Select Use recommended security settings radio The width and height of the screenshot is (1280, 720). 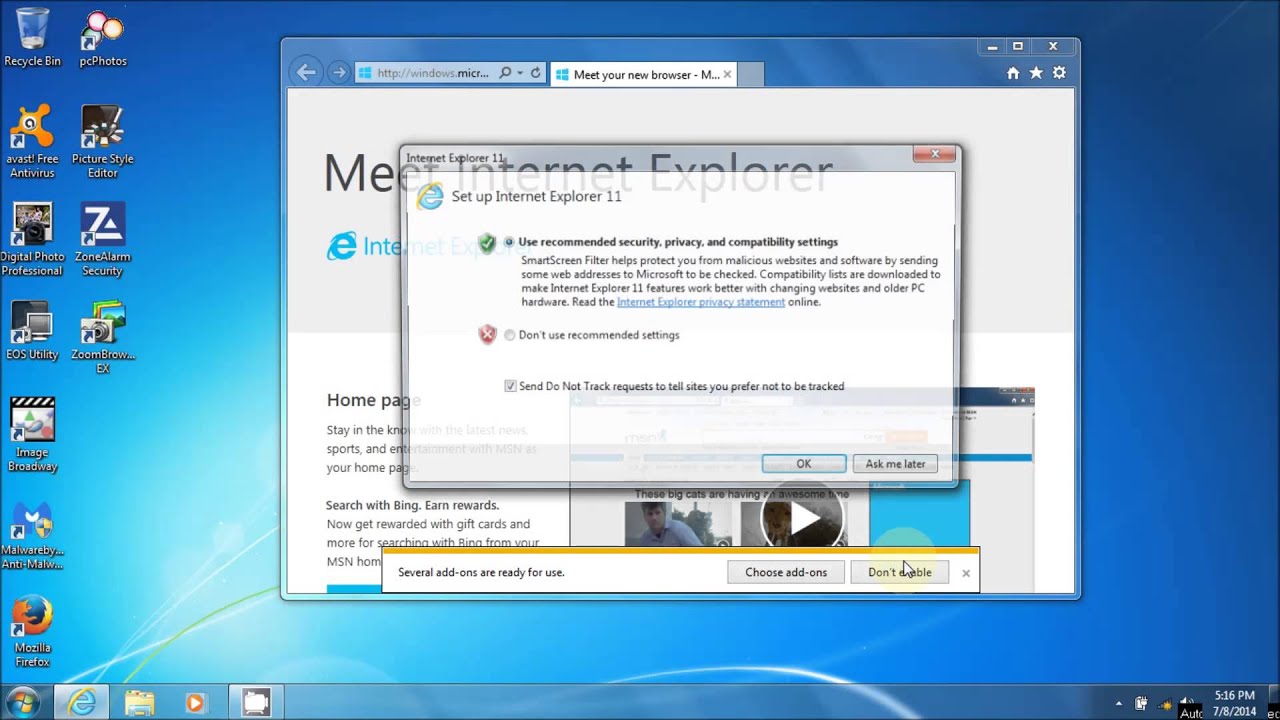510,242
